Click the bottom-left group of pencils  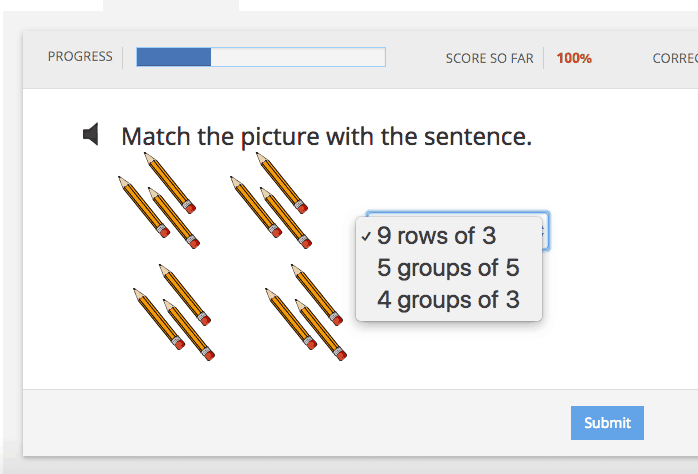tap(174, 312)
